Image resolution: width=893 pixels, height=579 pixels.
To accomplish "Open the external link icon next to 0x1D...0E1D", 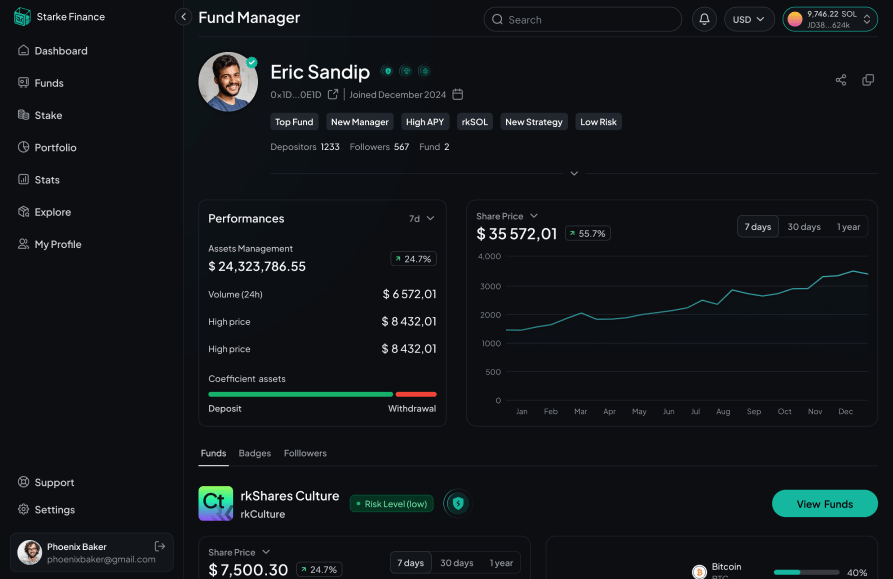I will pos(333,94).
